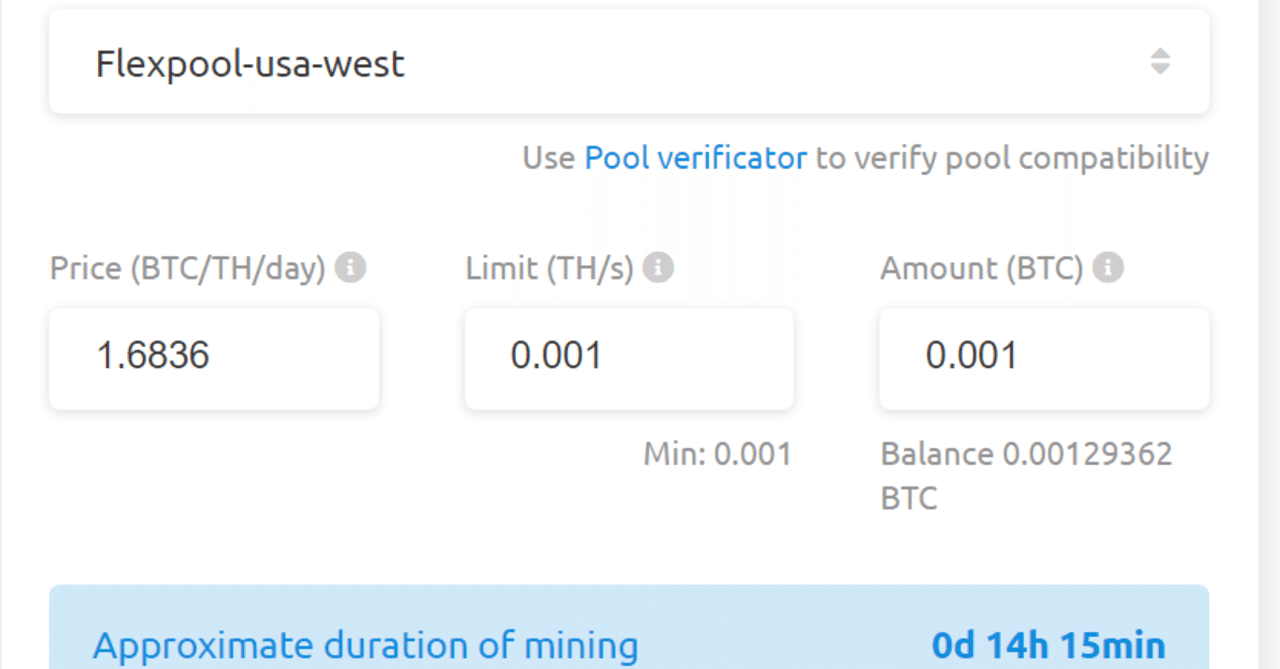
Task: Click the word 'Use' before Pool verificator
Action: [x=548, y=158]
